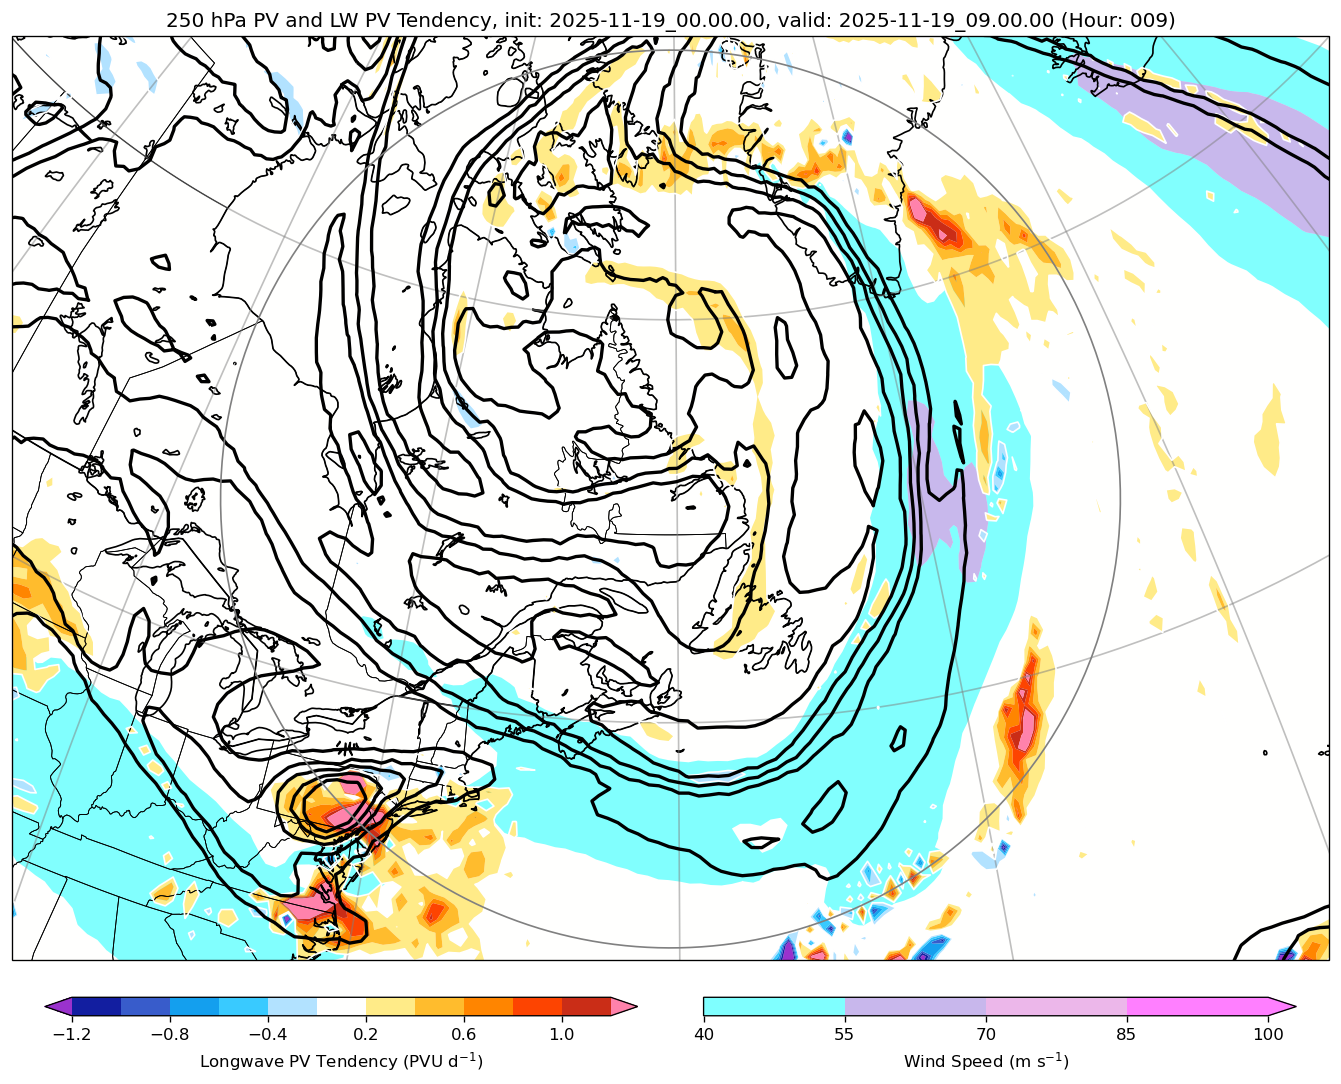
Task: Pick the light pink 70–85 wind speed swatch
Action: (x=1056, y=1006)
